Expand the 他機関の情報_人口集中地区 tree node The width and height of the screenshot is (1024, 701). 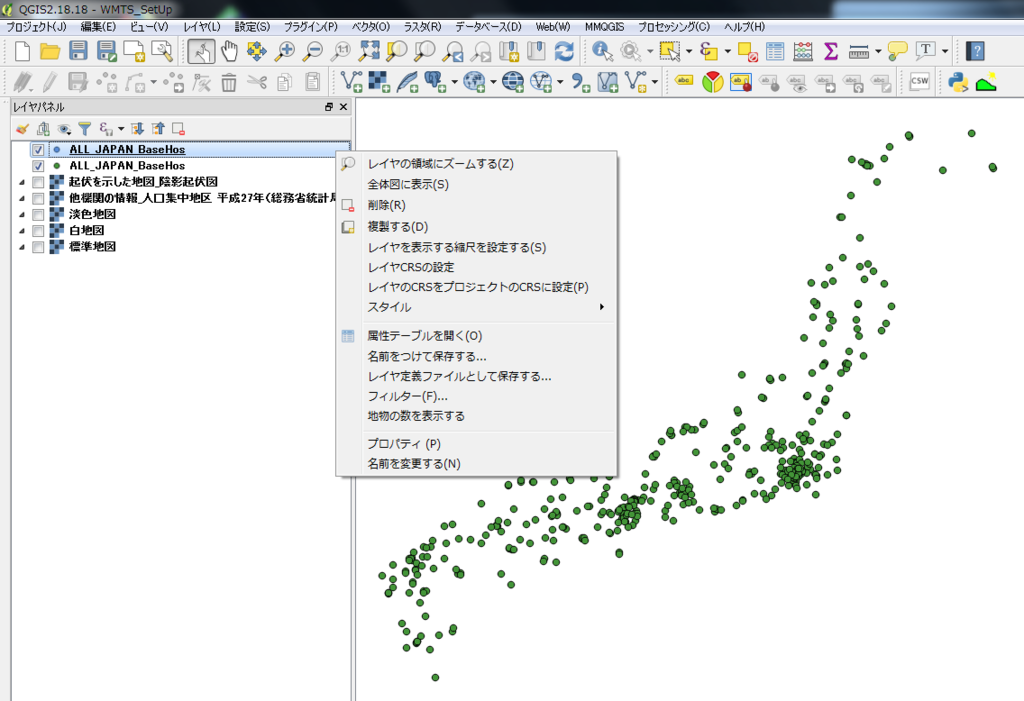[x=22, y=199]
